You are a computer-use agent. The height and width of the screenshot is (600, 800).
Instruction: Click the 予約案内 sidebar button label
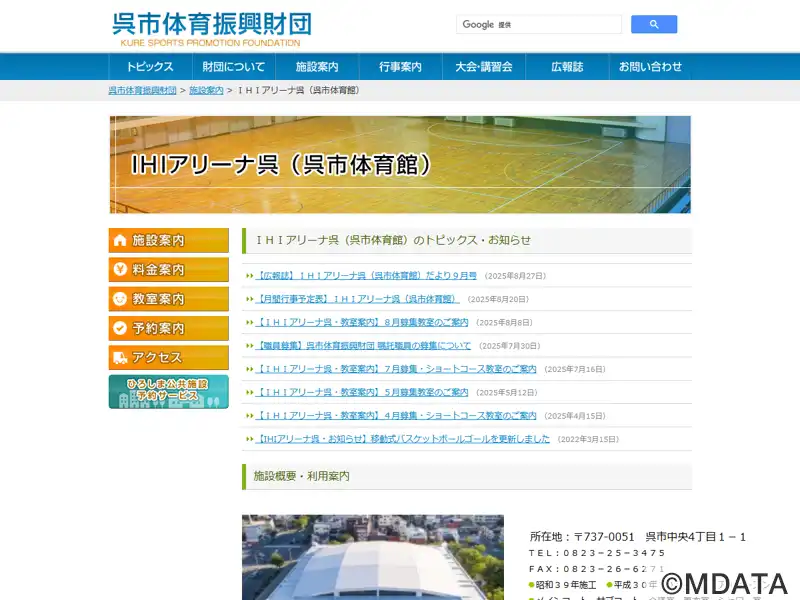[158, 328]
